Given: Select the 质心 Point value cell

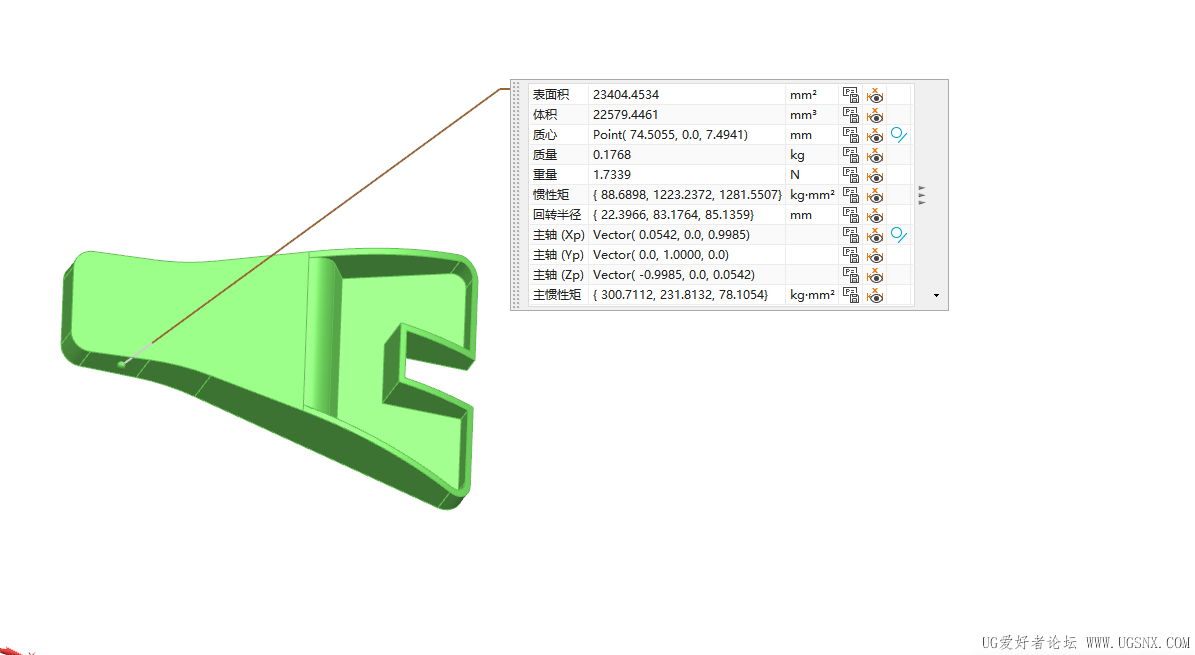Looking at the screenshot, I should click(687, 135).
